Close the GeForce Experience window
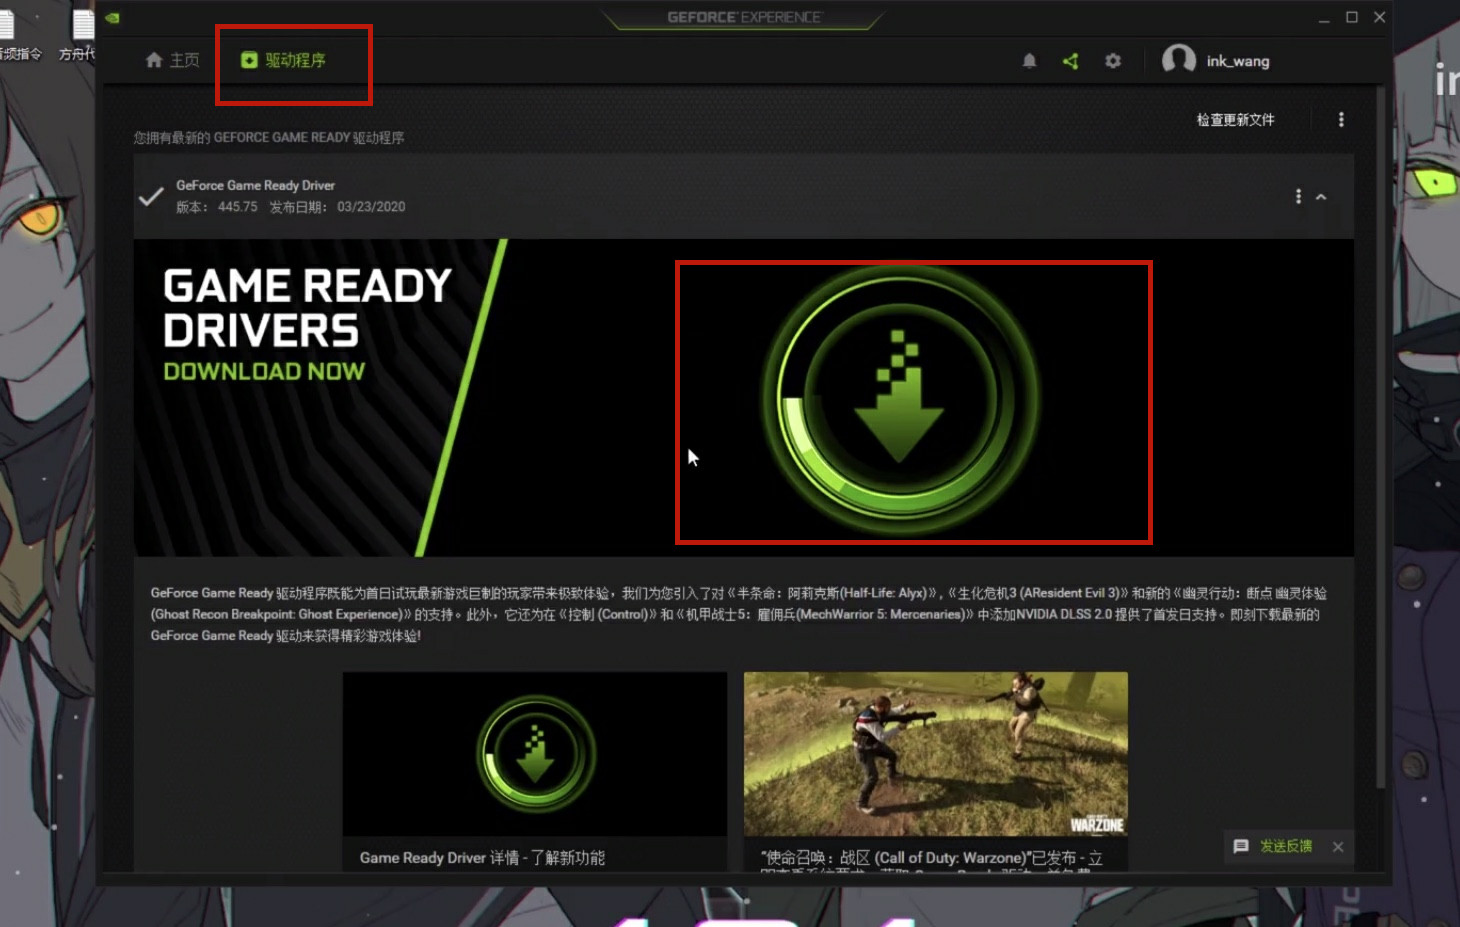Screen dimensions: 1460x927 [x=1379, y=17]
